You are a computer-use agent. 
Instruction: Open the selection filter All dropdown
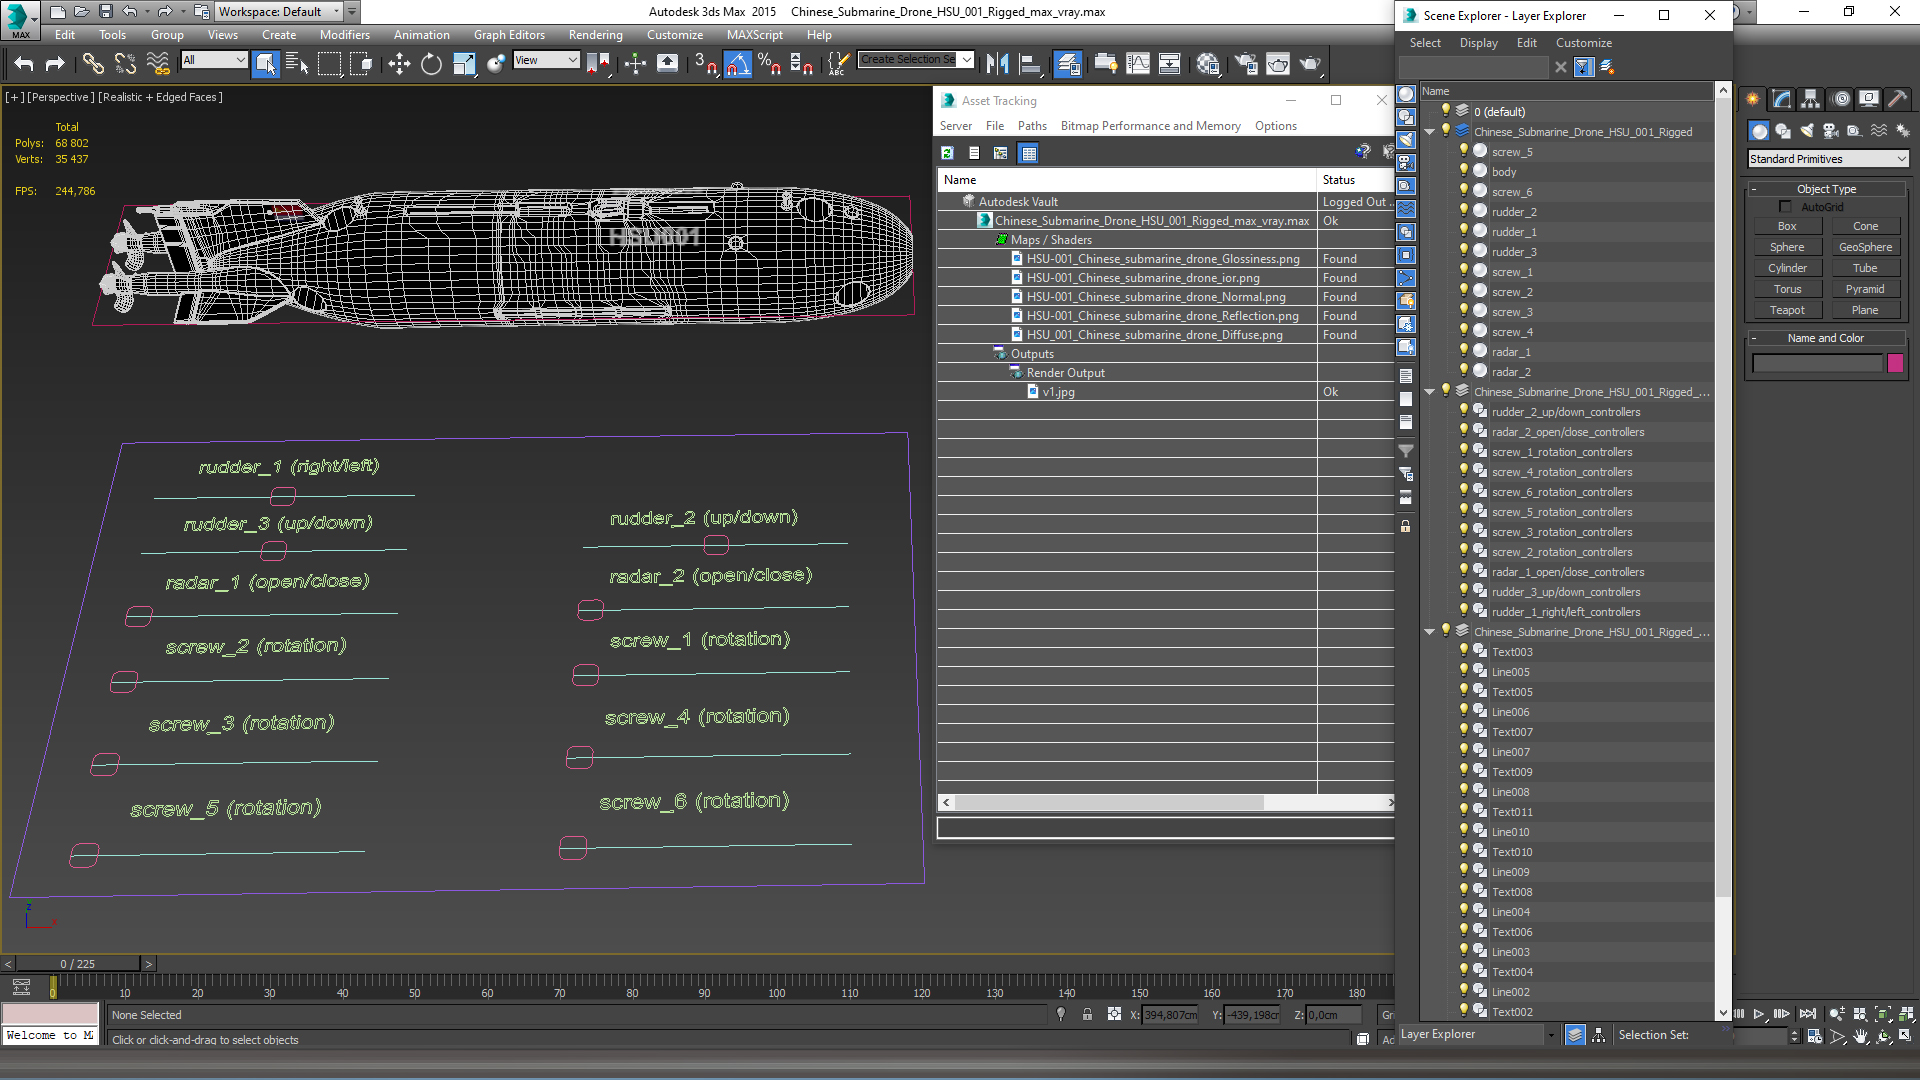pyautogui.click(x=214, y=60)
